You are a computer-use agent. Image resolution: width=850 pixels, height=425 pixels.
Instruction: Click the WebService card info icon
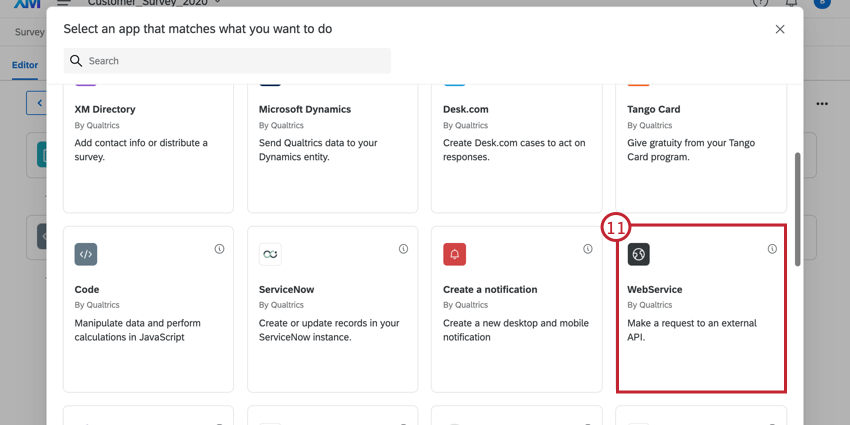(772, 249)
